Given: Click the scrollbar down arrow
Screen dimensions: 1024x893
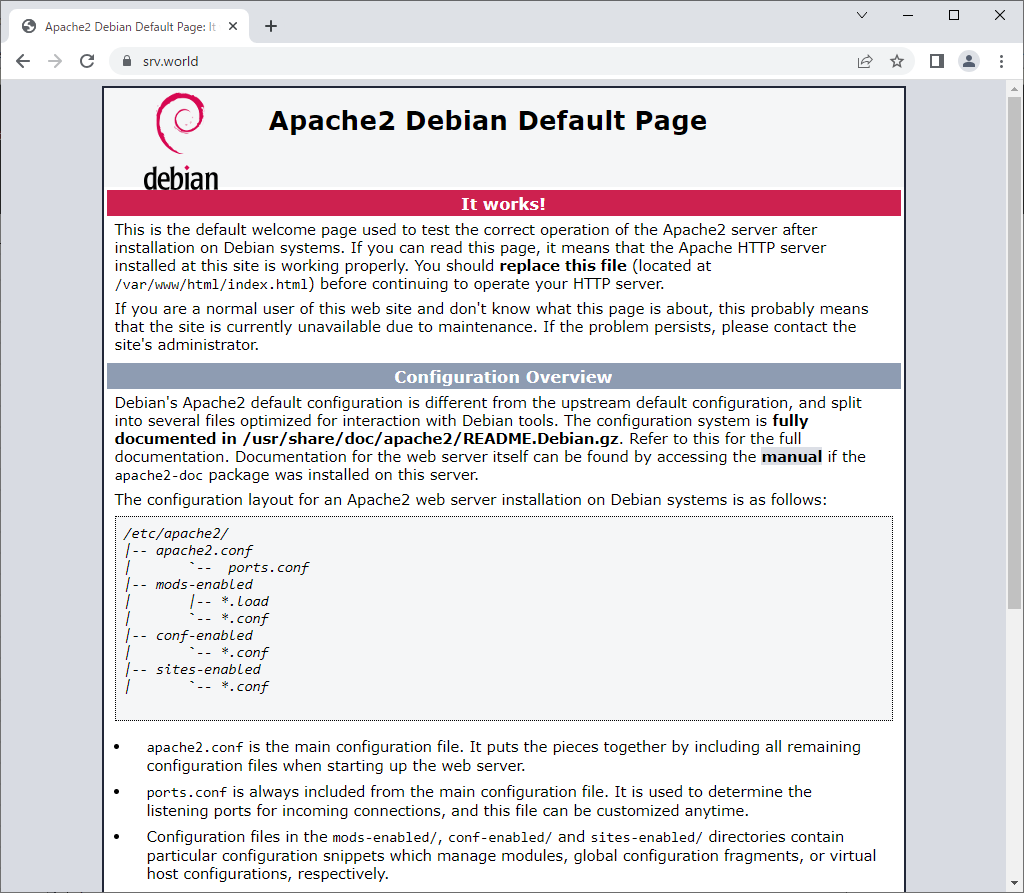Looking at the screenshot, I should point(1014,884).
